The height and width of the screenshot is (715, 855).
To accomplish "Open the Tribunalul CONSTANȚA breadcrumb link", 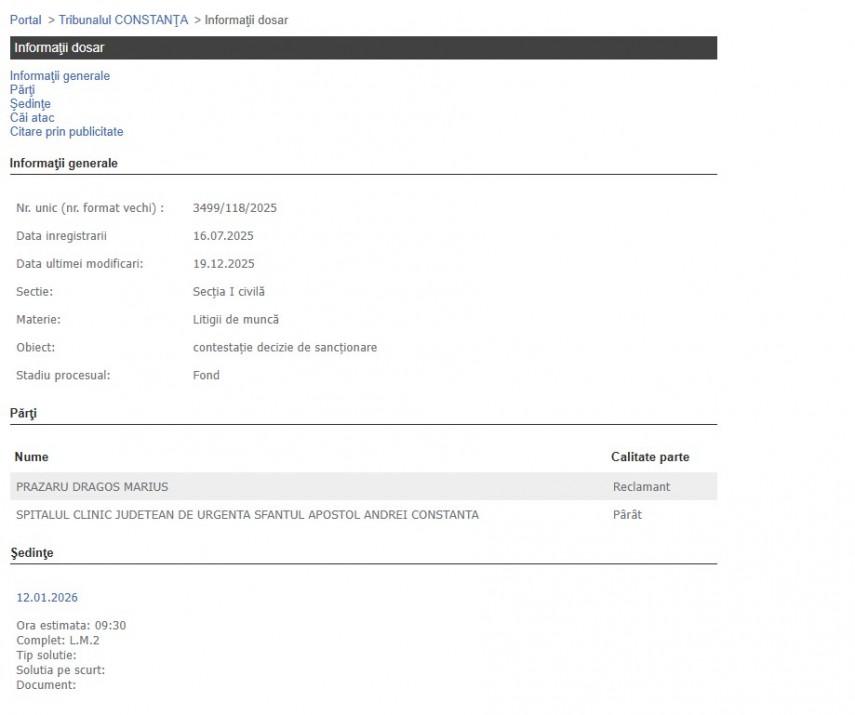I will pyautogui.click(x=123, y=20).
